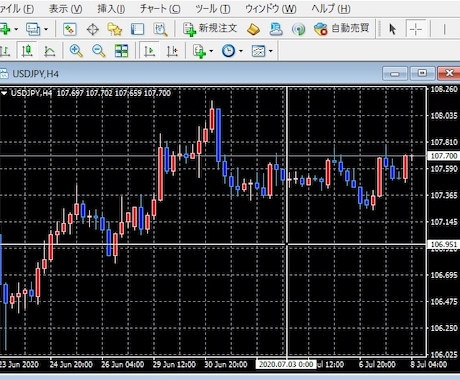The width and height of the screenshot is (460, 380).
Task: Click the 24 Jun 20:00 time axis label
Action: pyautogui.click(x=71, y=364)
